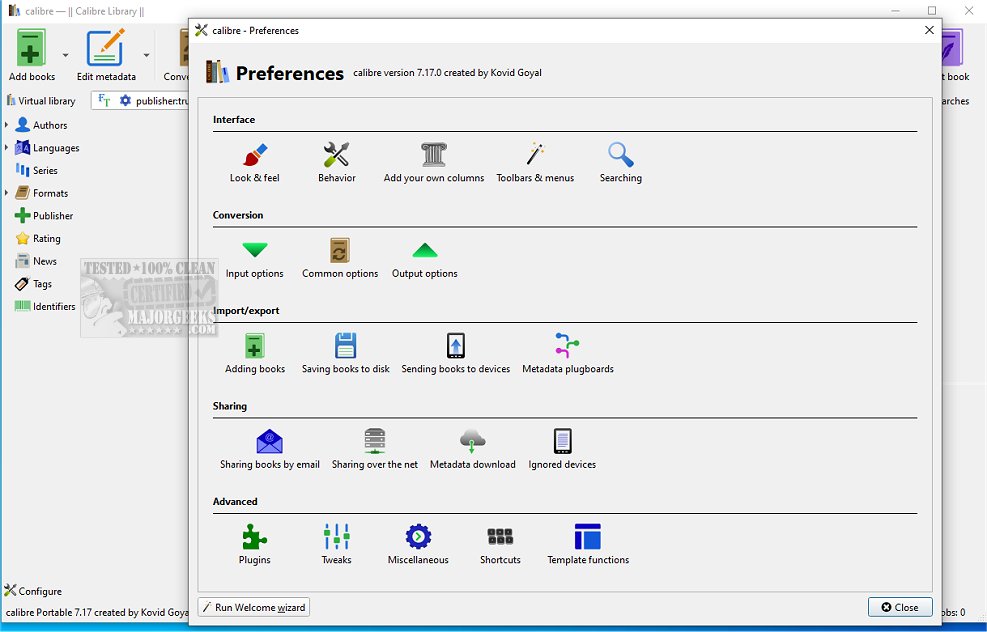This screenshot has width=987, height=632.
Task: Open conversion Input options
Action: (254, 258)
